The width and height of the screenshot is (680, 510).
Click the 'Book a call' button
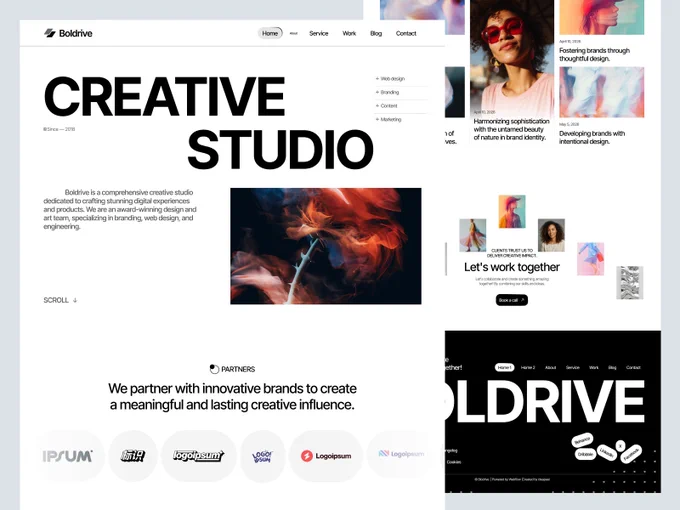point(512,300)
